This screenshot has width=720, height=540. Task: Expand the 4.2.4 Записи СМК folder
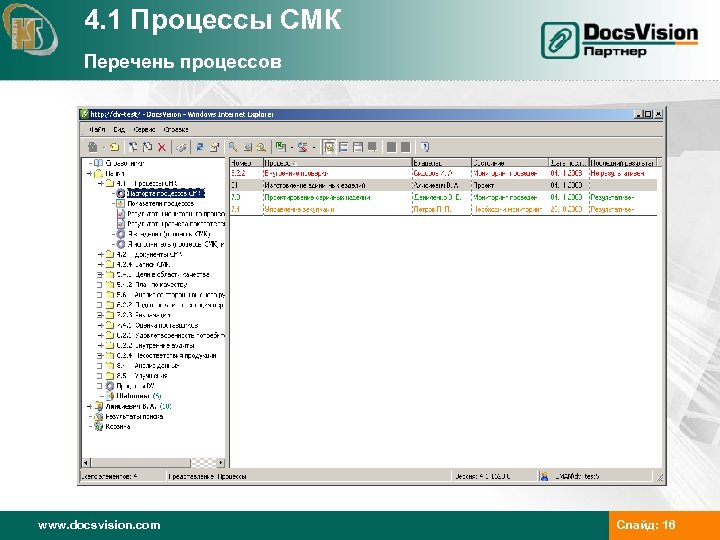pyautogui.click(x=101, y=264)
